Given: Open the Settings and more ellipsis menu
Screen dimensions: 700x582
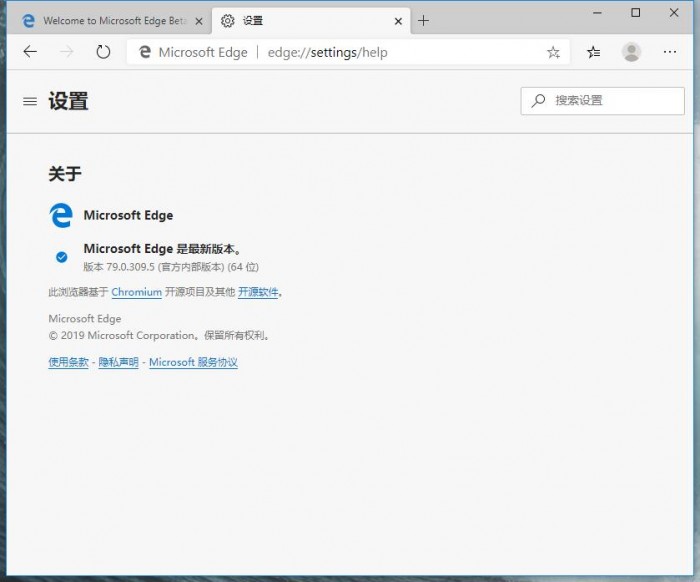Looking at the screenshot, I should pos(670,52).
